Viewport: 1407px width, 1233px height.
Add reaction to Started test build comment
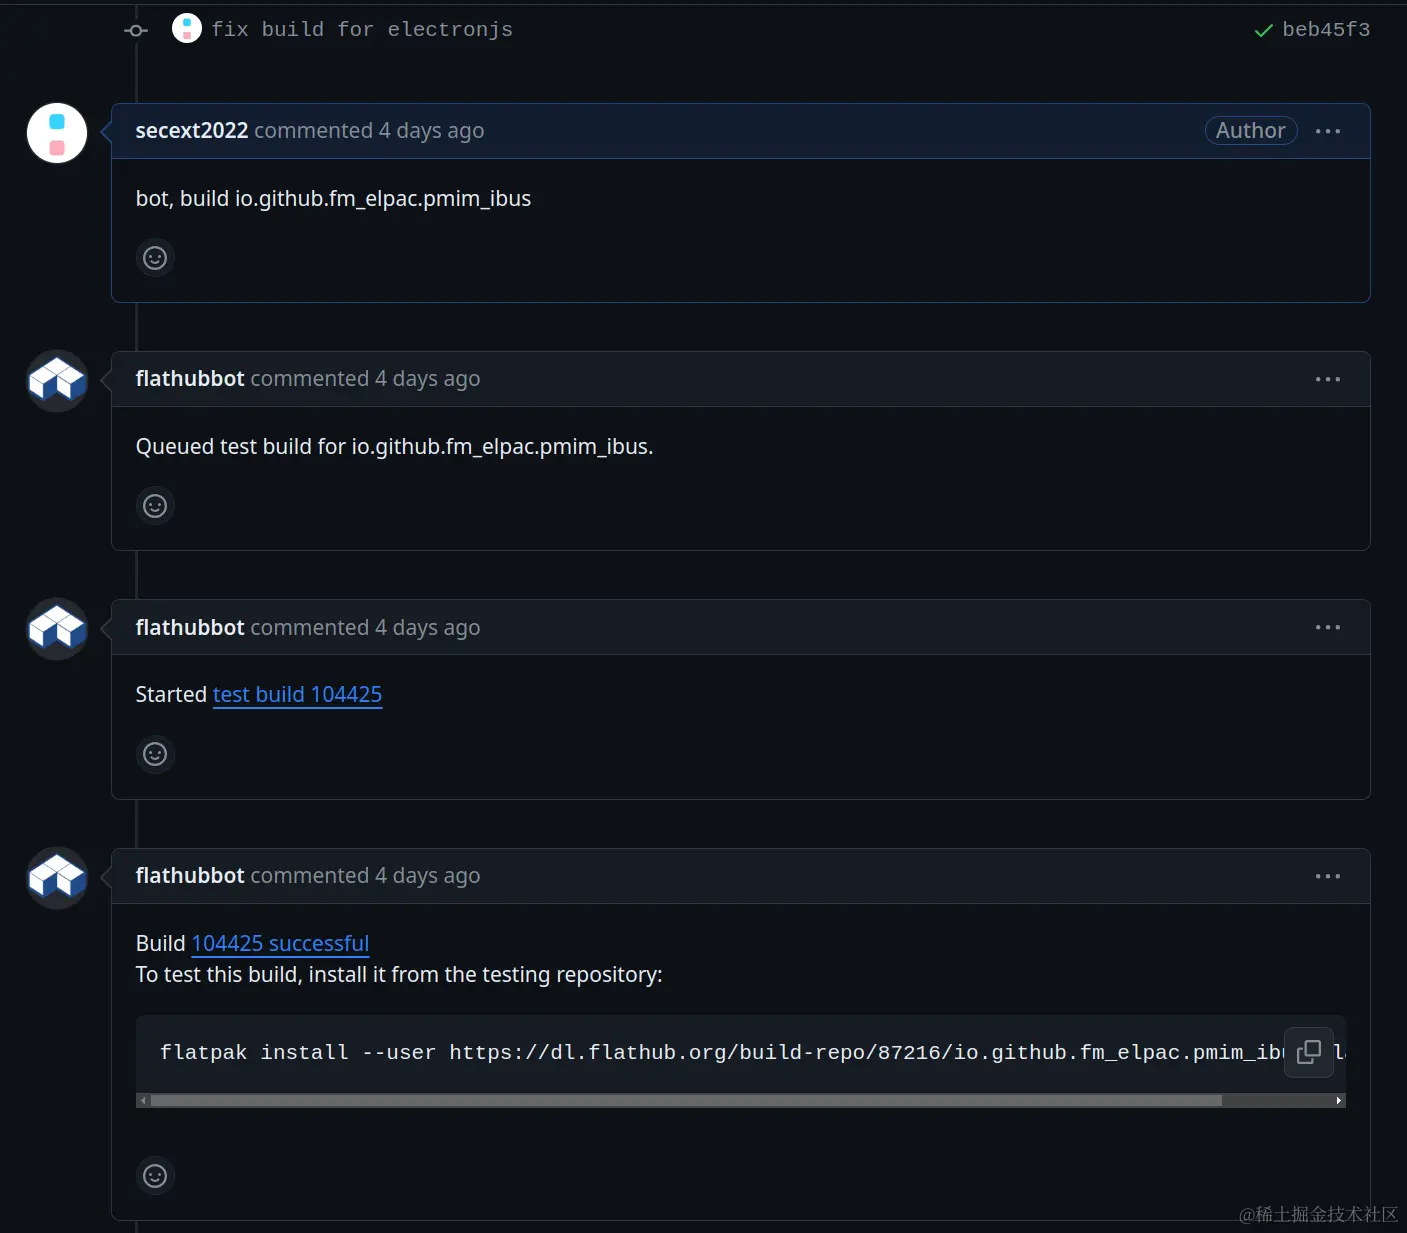(155, 754)
